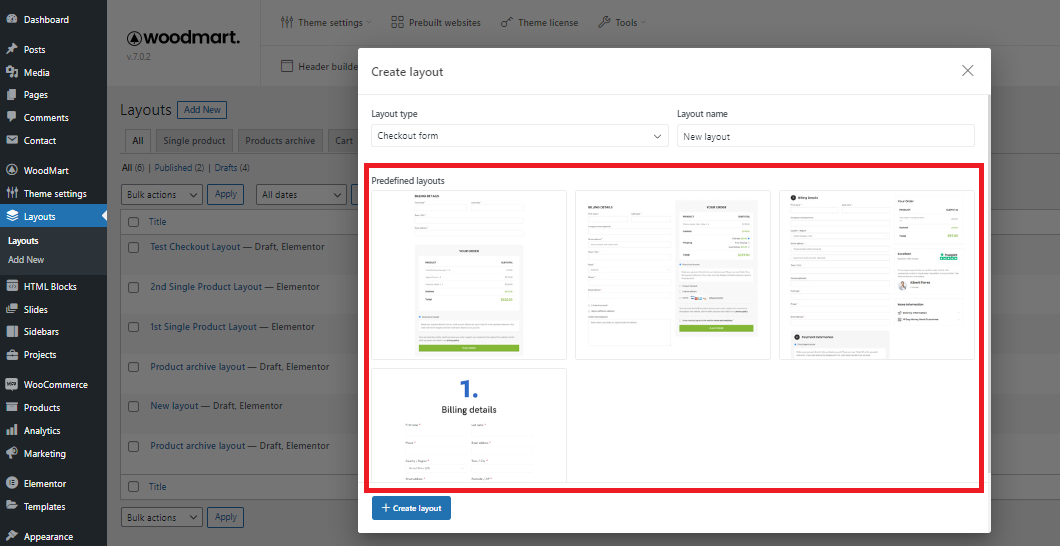The image size is (1060, 546).
Task: Open the Layout type dropdown
Action: pos(520,136)
